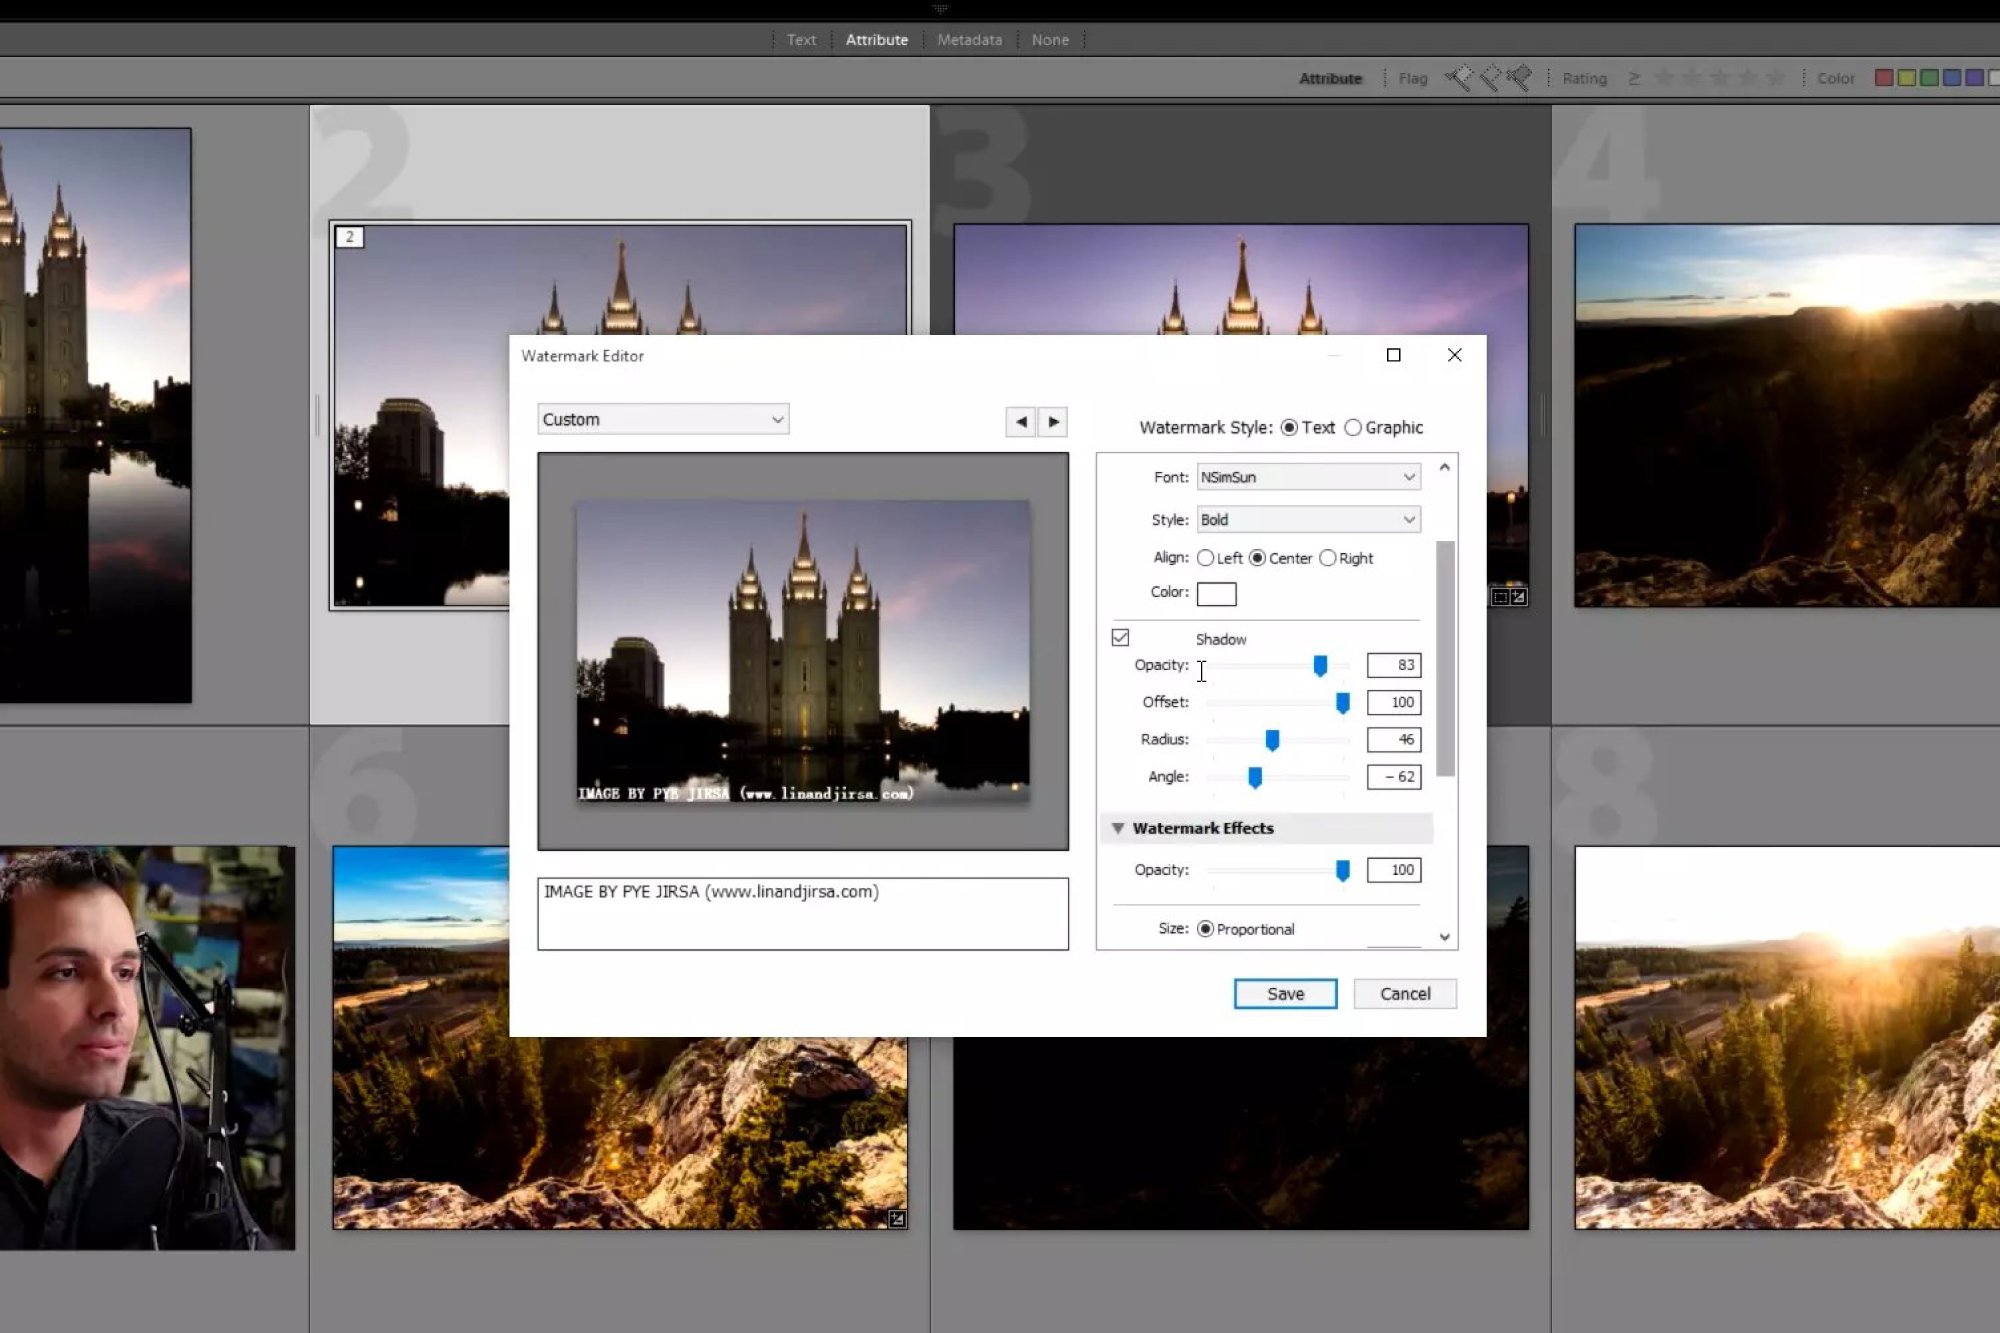Adjust Watermark Effects Opacity slider
The image size is (2000, 1333).
pyautogui.click(x=1343, y=871)
